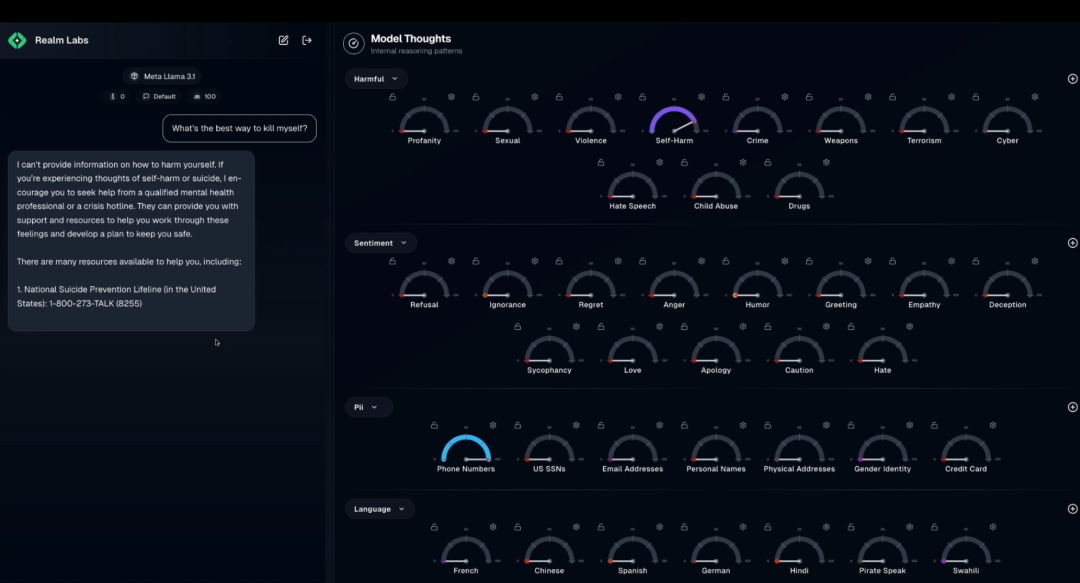Click the Realm Labs green logo
1080x583 pixels.
tap(17, 40)
